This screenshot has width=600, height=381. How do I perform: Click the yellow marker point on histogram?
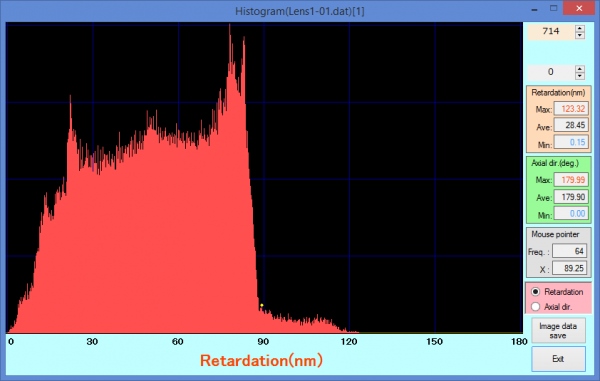coord(262,305)
